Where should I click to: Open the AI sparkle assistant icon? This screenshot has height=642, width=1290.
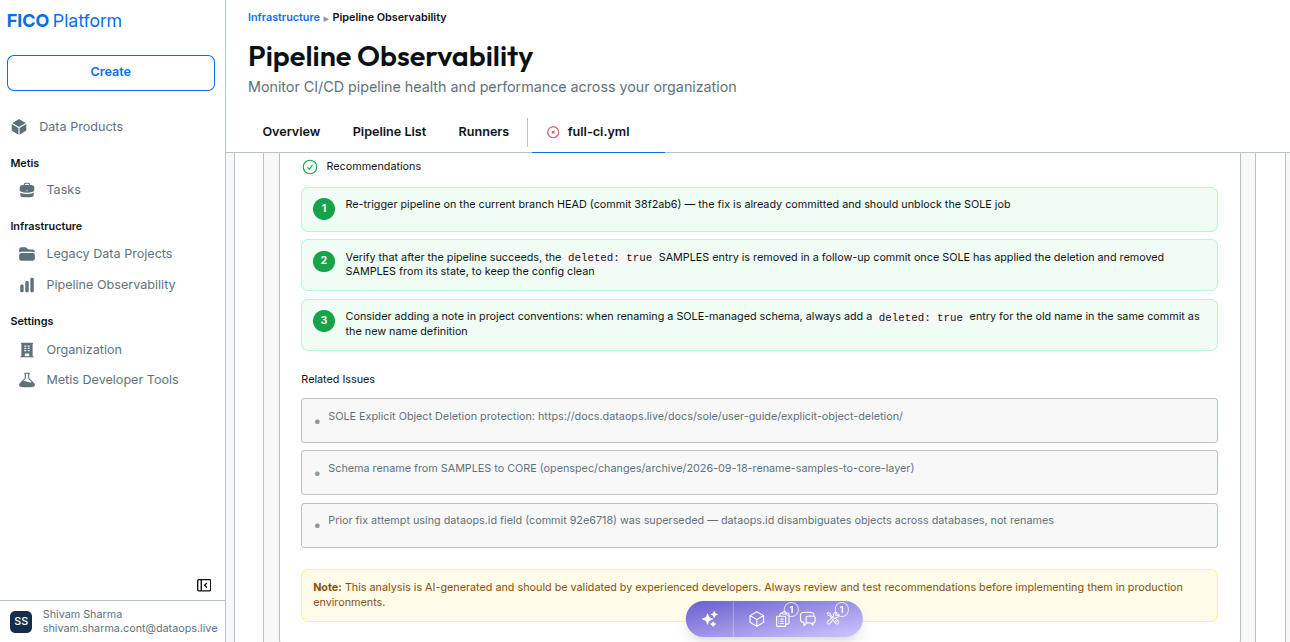point(710,619)
